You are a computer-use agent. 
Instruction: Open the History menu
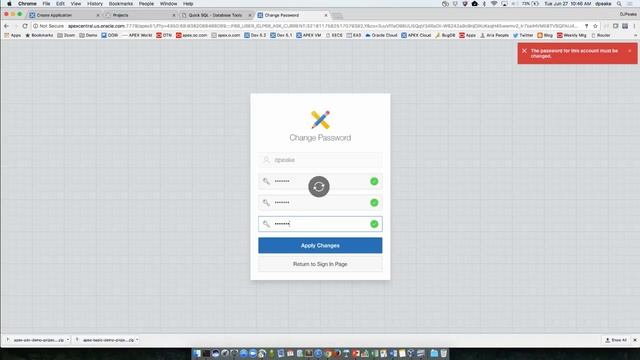click(x=95, y=4)
